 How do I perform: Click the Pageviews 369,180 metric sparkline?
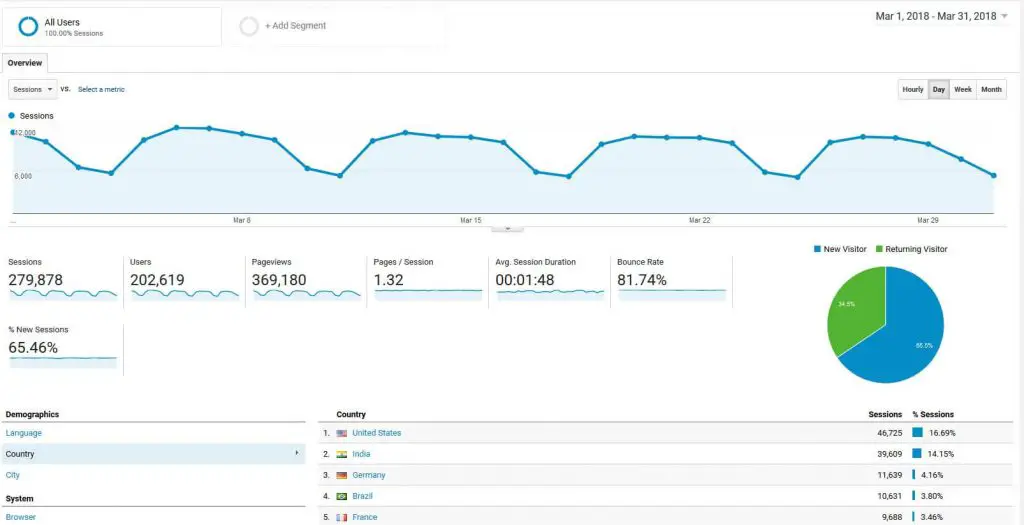point(307,294)
